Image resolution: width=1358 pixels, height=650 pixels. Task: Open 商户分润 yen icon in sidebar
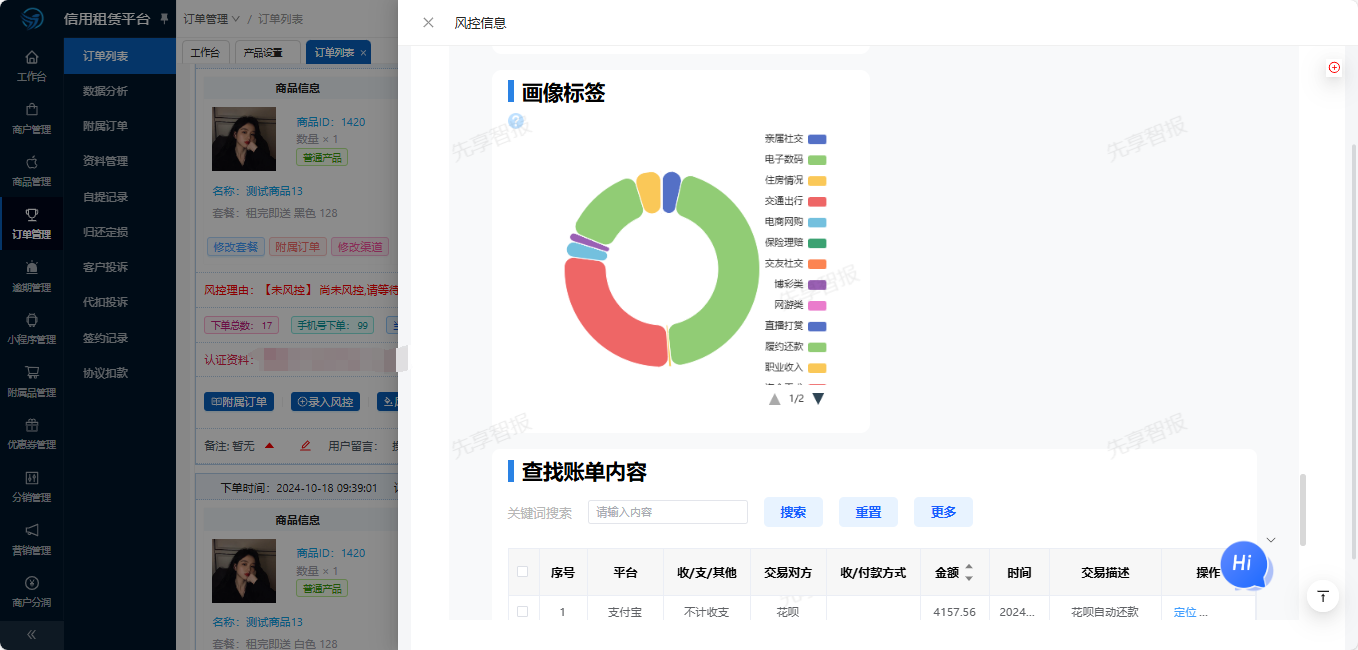32,582
